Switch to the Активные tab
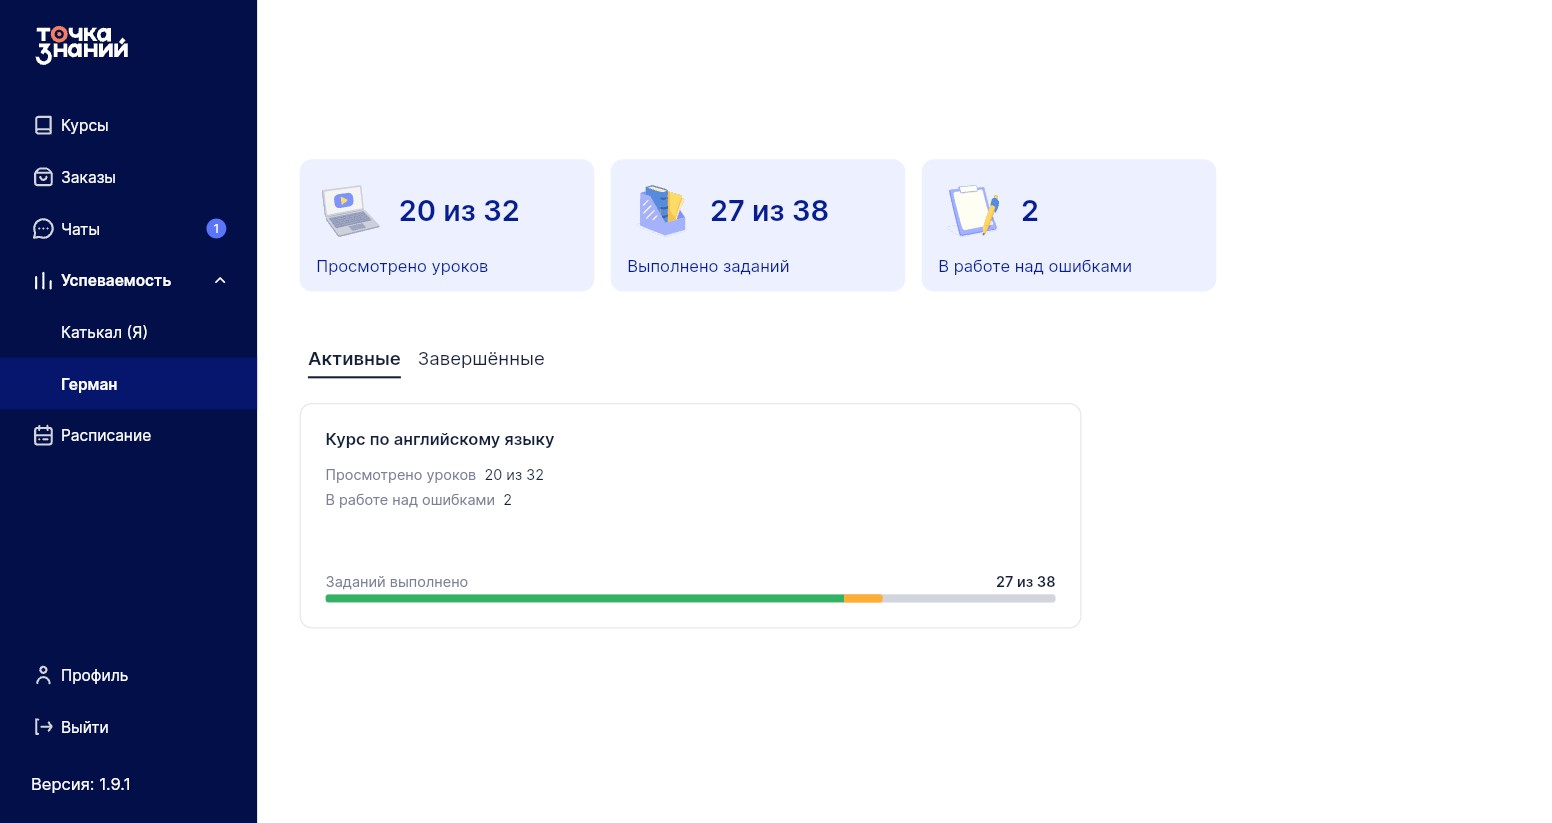 (x=354, y=359)
